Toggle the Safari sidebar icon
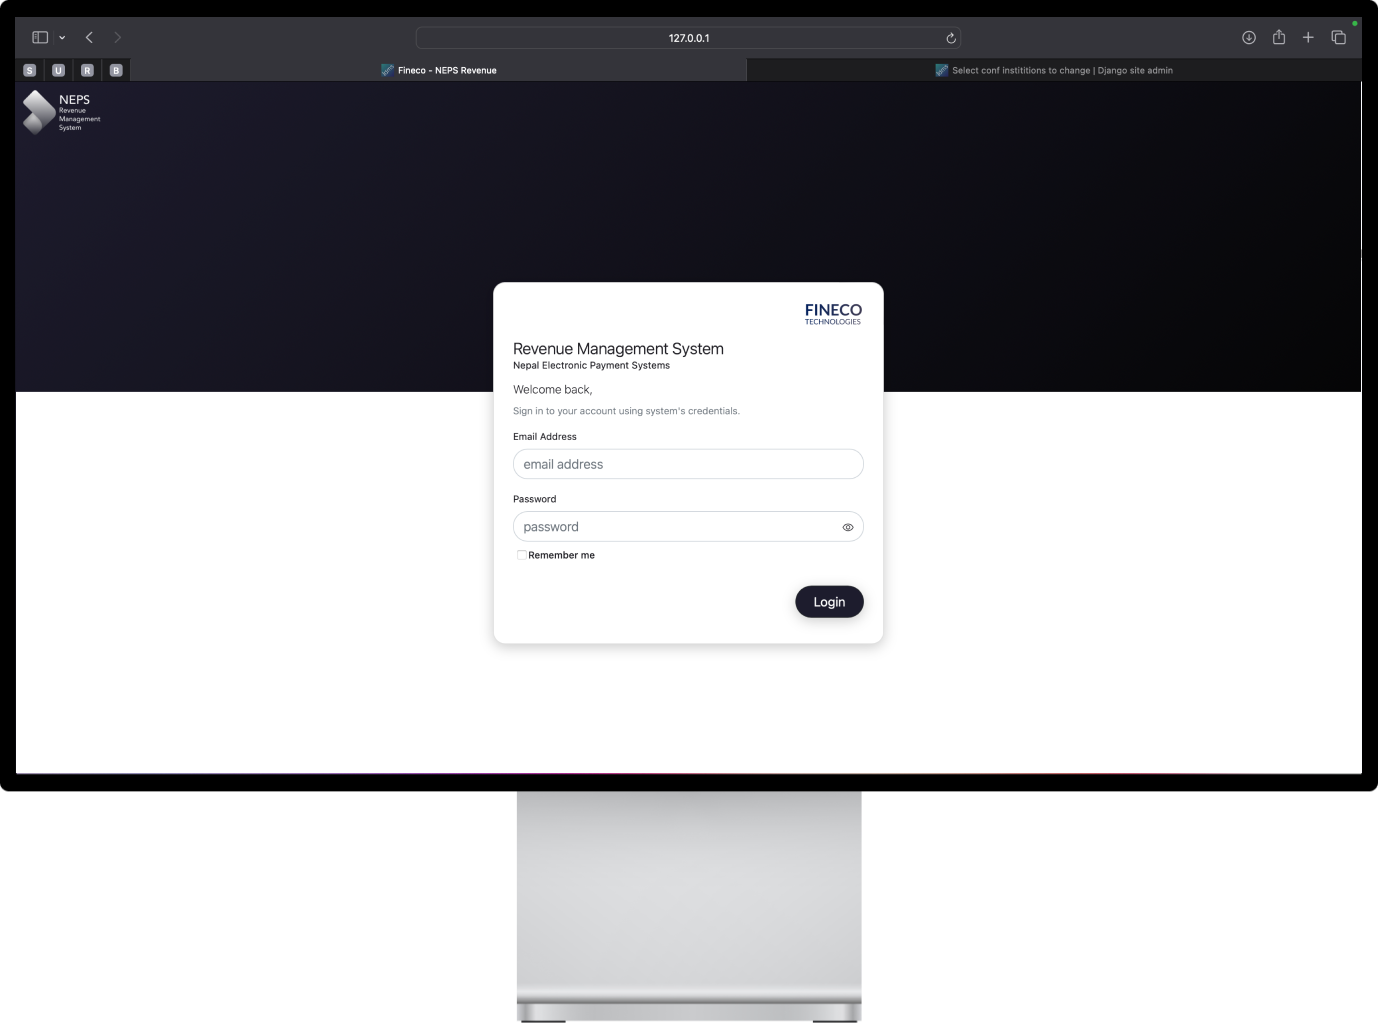This screenshot has width=1378, height=1023. click(39, 36)
